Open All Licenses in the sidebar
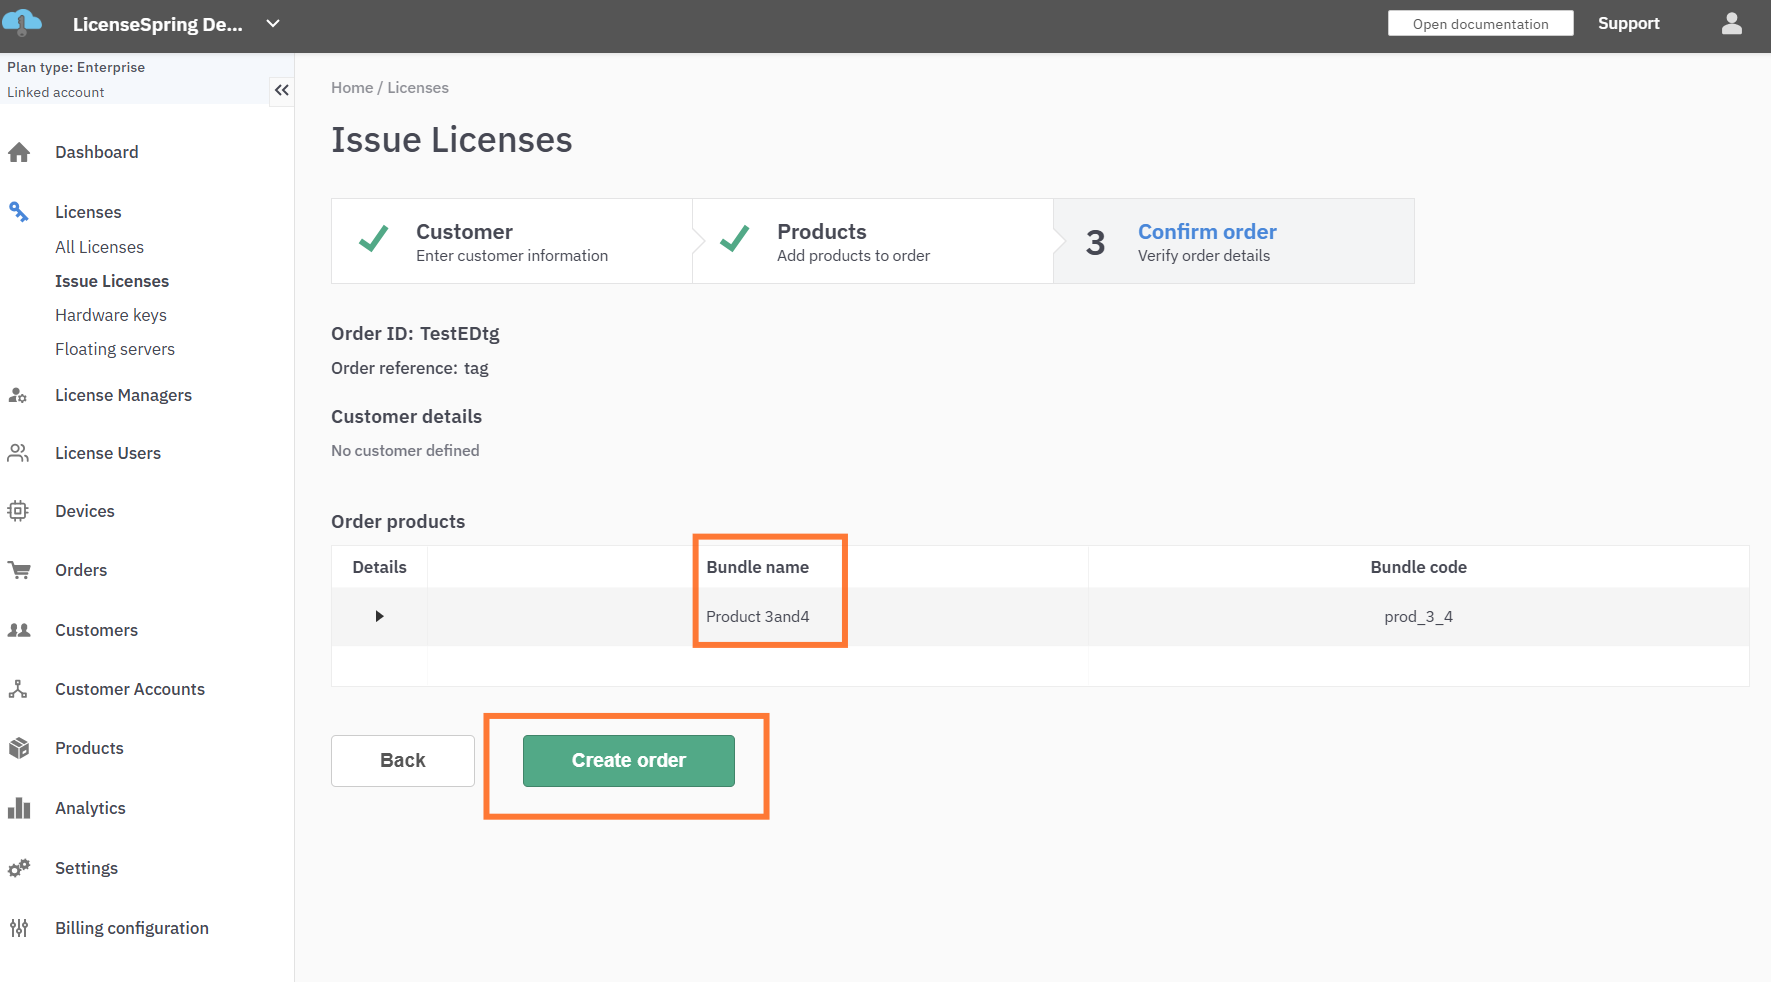This screenshot has width=1771, height=982. pos(99,247)
